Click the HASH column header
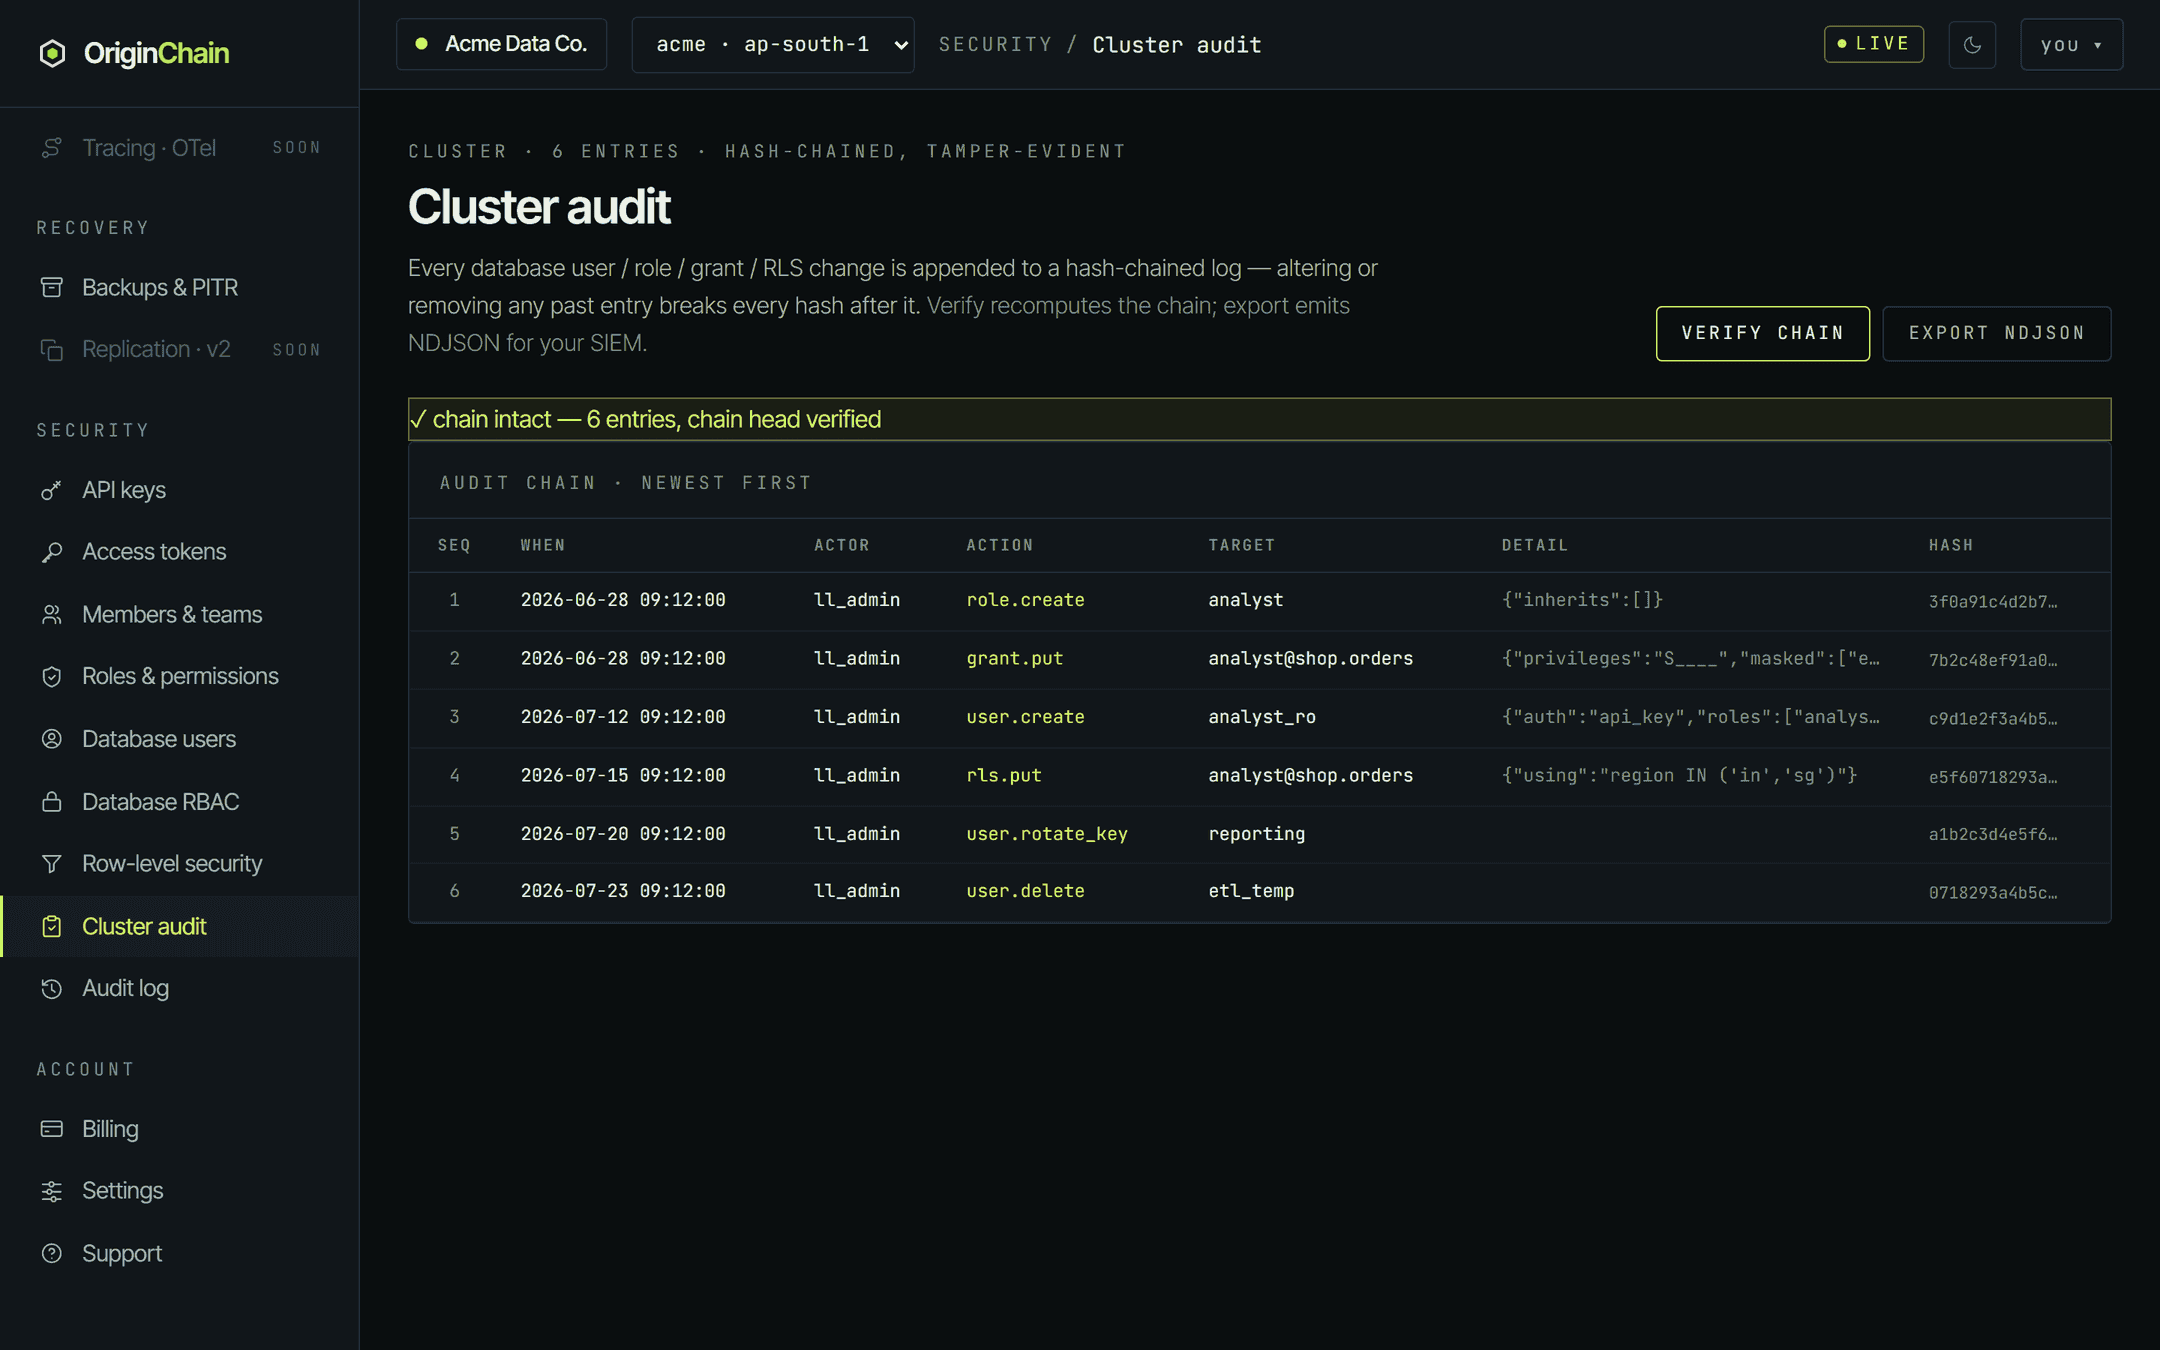This screenshot has height=1350, width=2160. [x=1951, y=545]
